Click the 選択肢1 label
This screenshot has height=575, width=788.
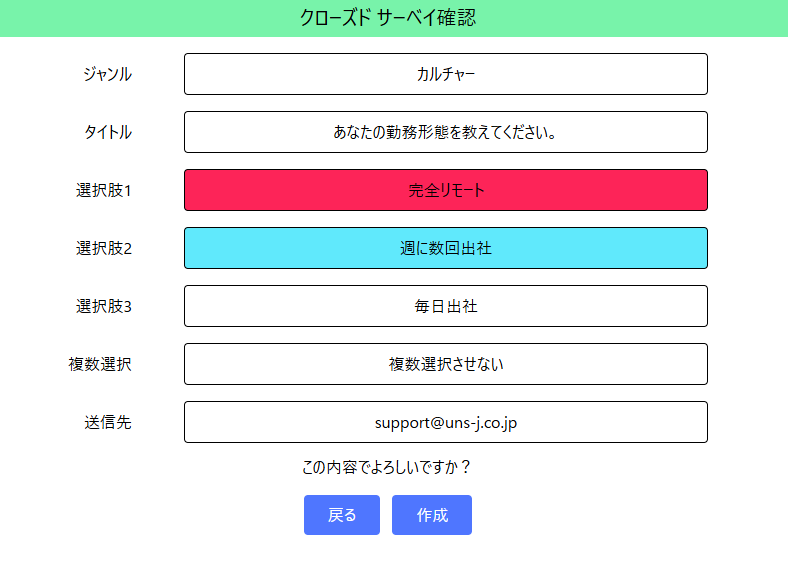click(104, 190)
